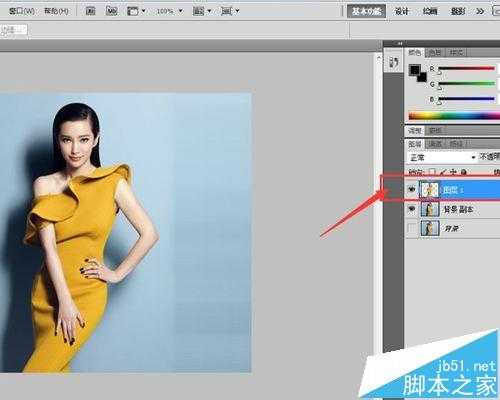Image resolution: width=500 pixels, height=400 pixels.
Task: Show the hidden 背景 layer visibility box
Action: [412, 228]
